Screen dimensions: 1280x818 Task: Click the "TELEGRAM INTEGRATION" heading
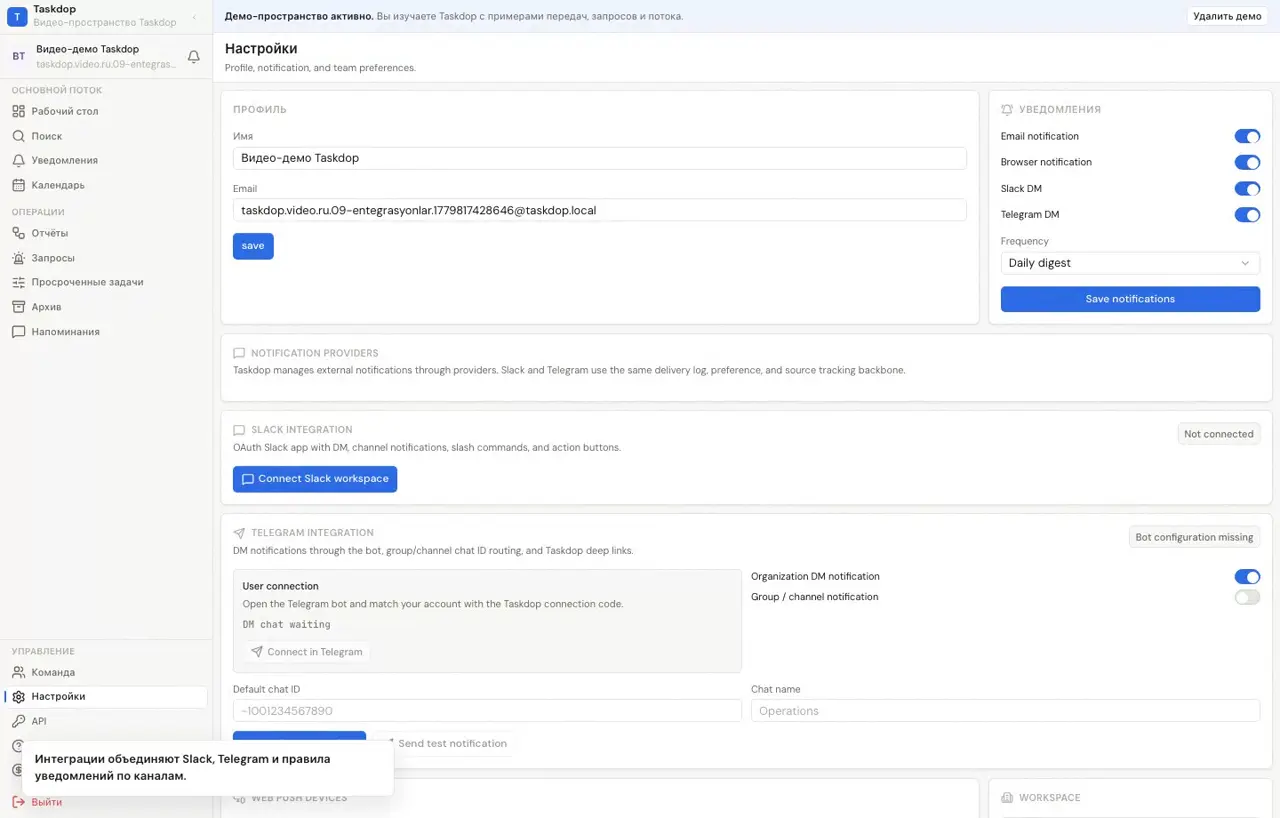point(312,533)
